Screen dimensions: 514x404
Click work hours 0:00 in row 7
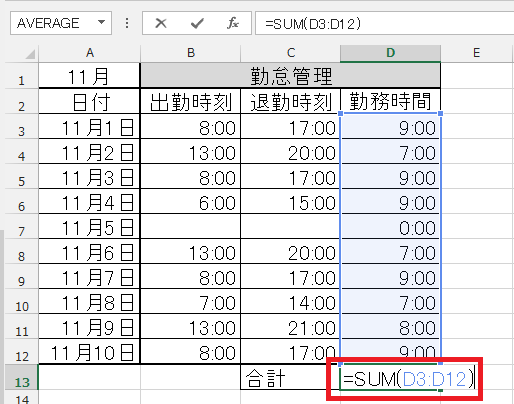(x=390, y=226)
